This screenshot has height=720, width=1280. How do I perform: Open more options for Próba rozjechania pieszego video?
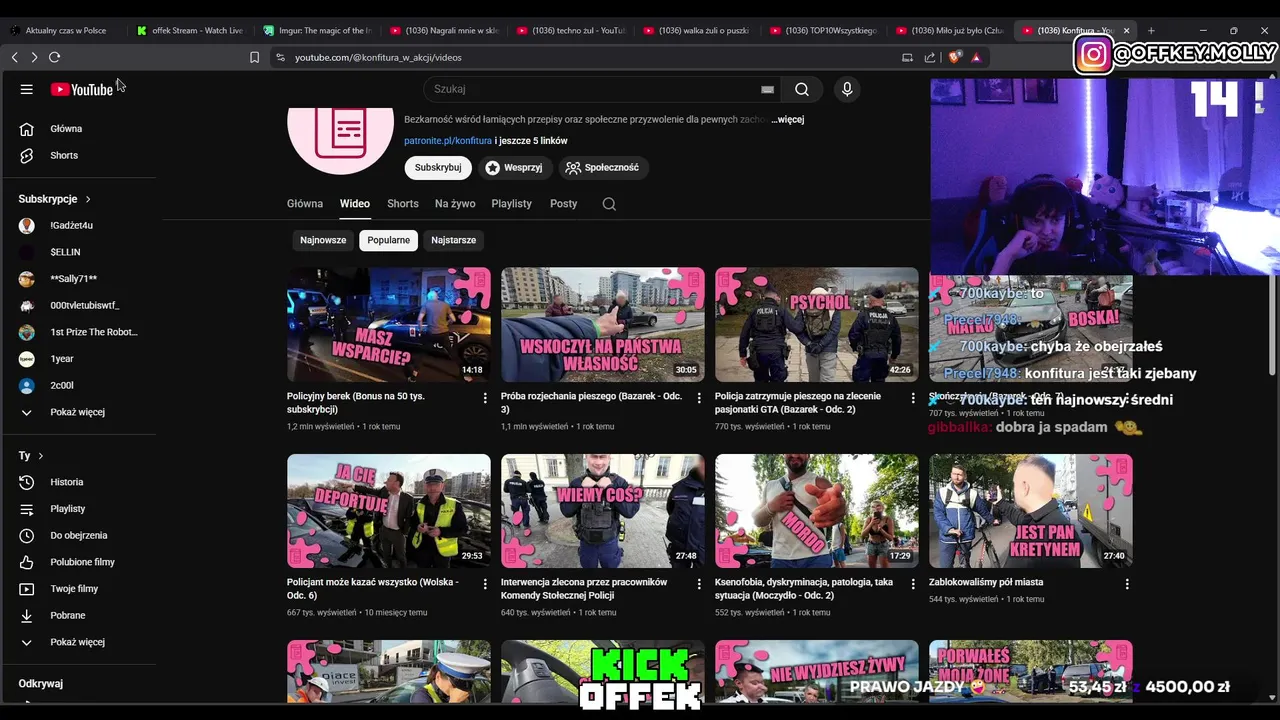[699, 398]
